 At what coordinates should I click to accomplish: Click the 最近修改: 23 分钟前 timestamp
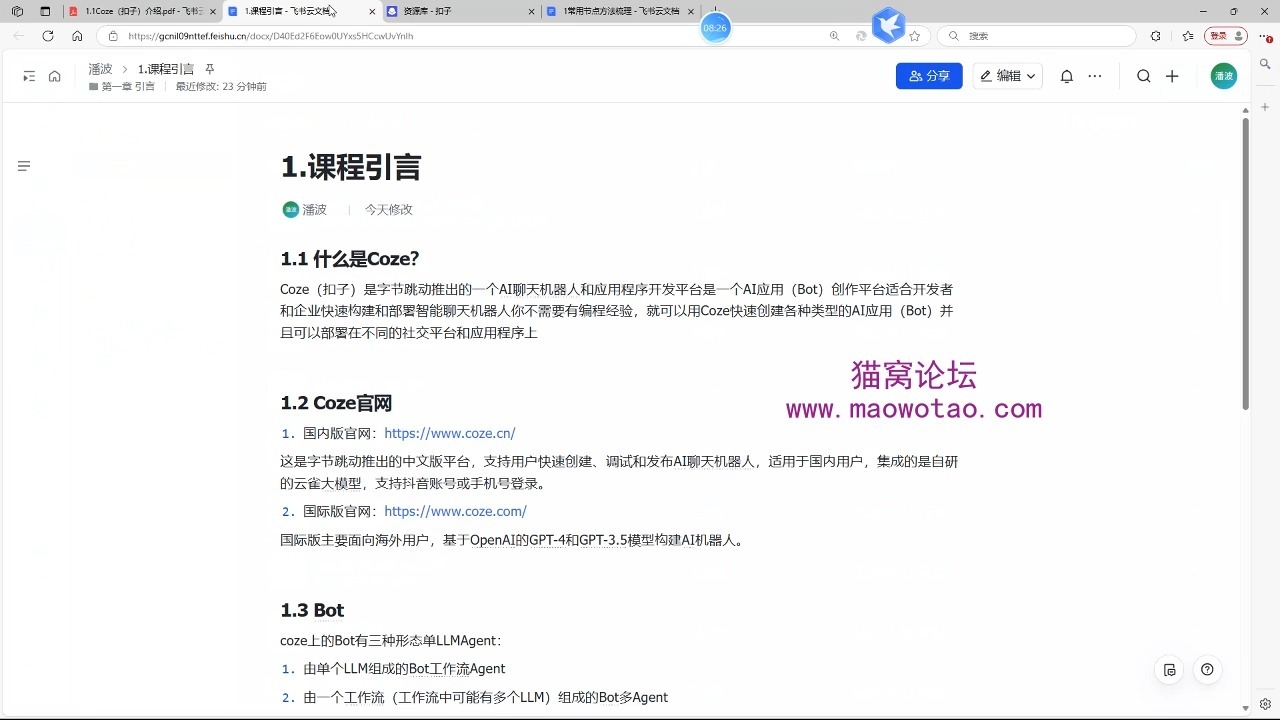[x=221, y=87]
